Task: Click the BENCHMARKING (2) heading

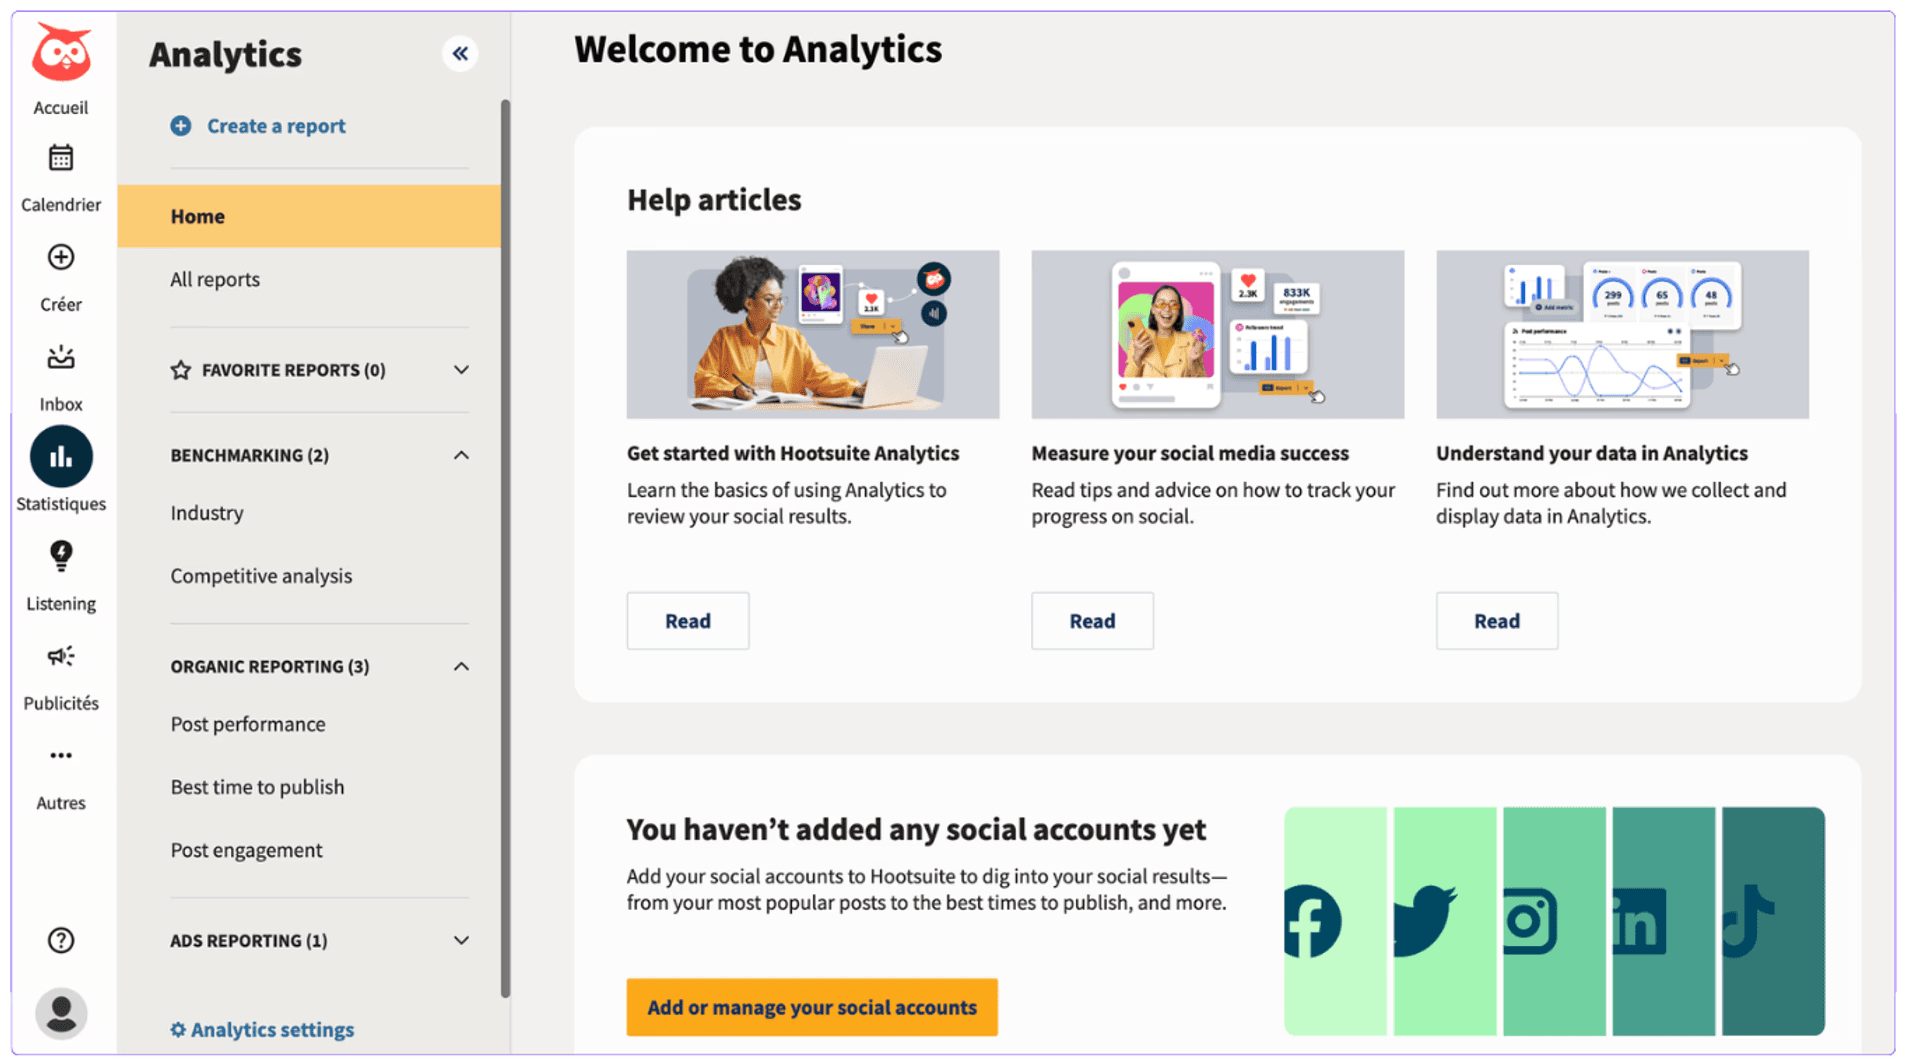Action: (250, 455)
